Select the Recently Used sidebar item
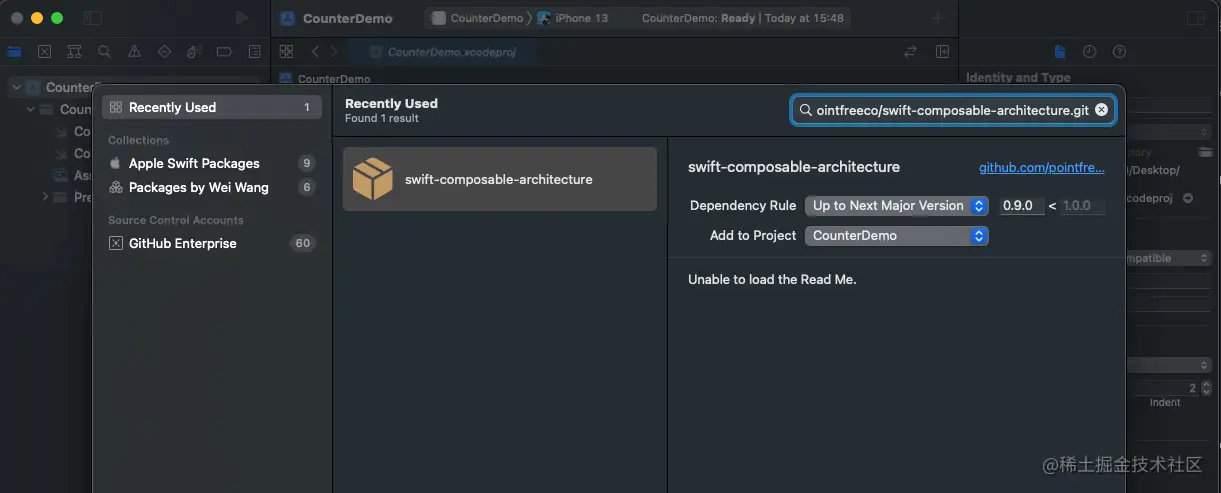This screenshot has width=1221, height=493. [211, 107]
